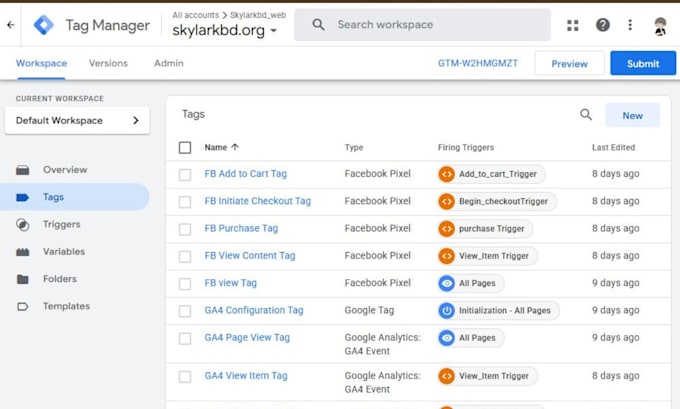Image resolution: width=680 pixels, height=409 pixels.
Task: Click the All accounts breadcrumb
Action: click(x=196, y=15)
